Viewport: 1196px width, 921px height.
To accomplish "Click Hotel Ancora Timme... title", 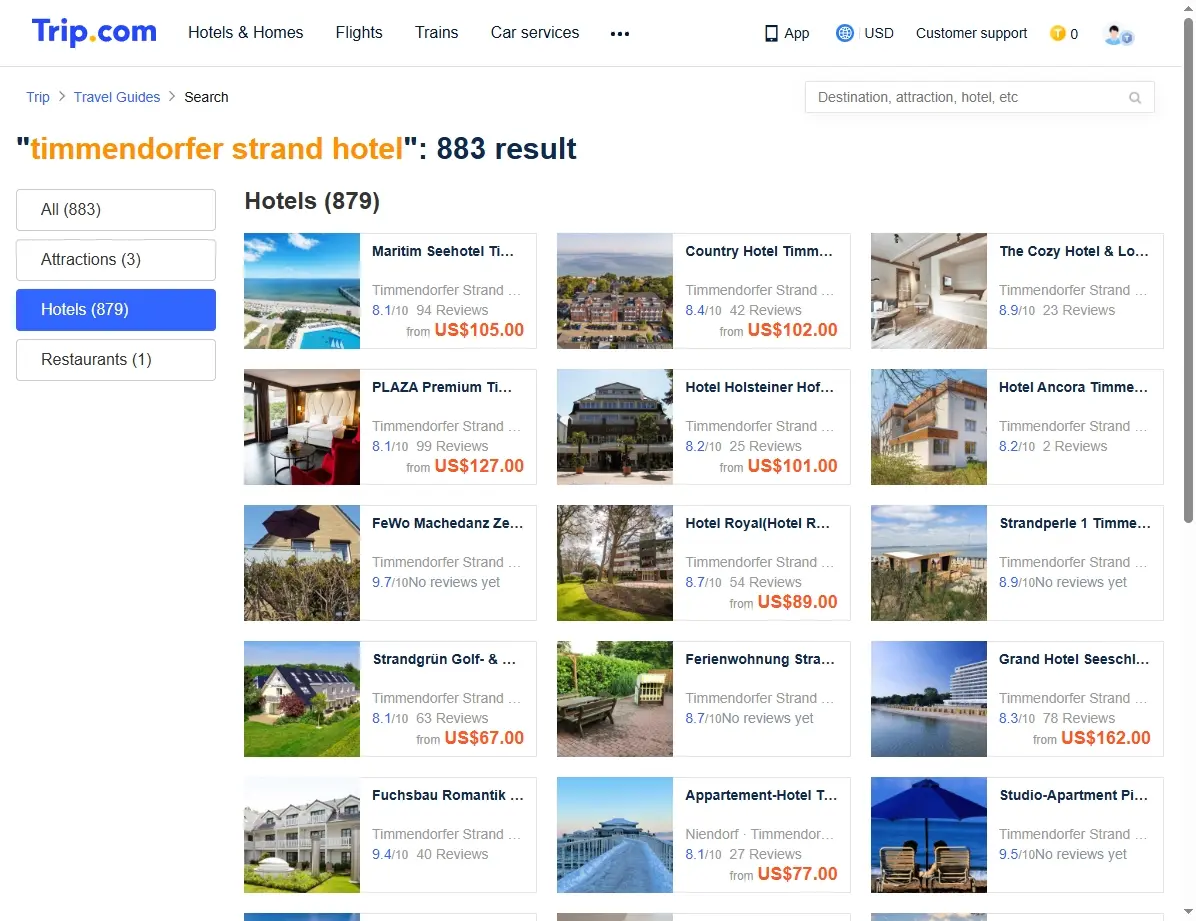I will point(1073,387).
